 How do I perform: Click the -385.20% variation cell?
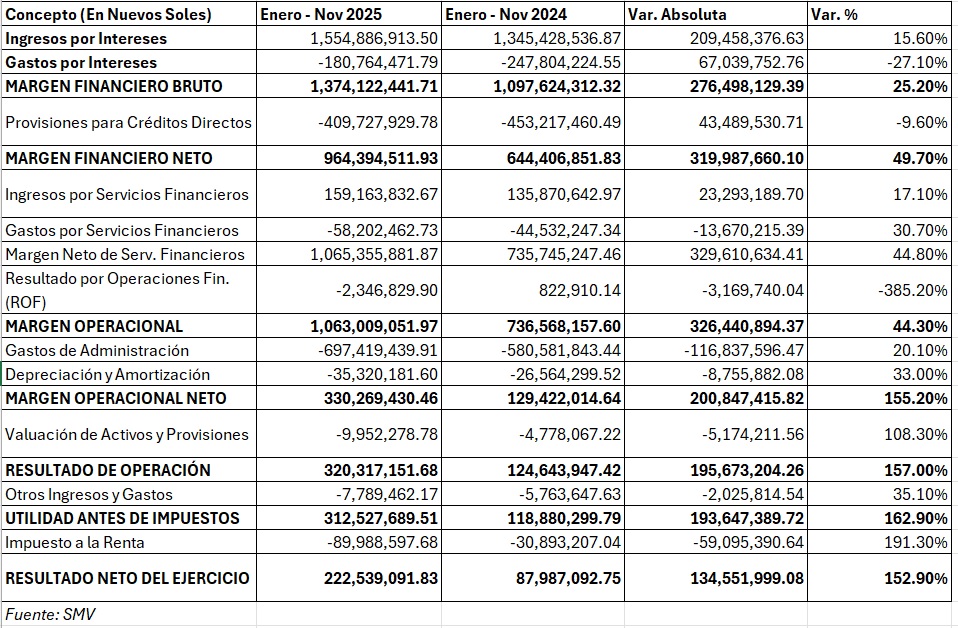tap(879, 290)
